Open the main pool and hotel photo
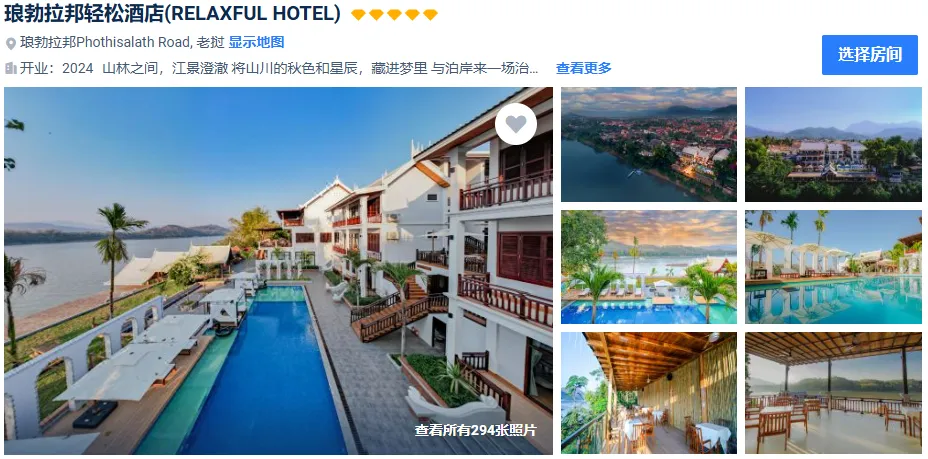 [x=278, y=271]
